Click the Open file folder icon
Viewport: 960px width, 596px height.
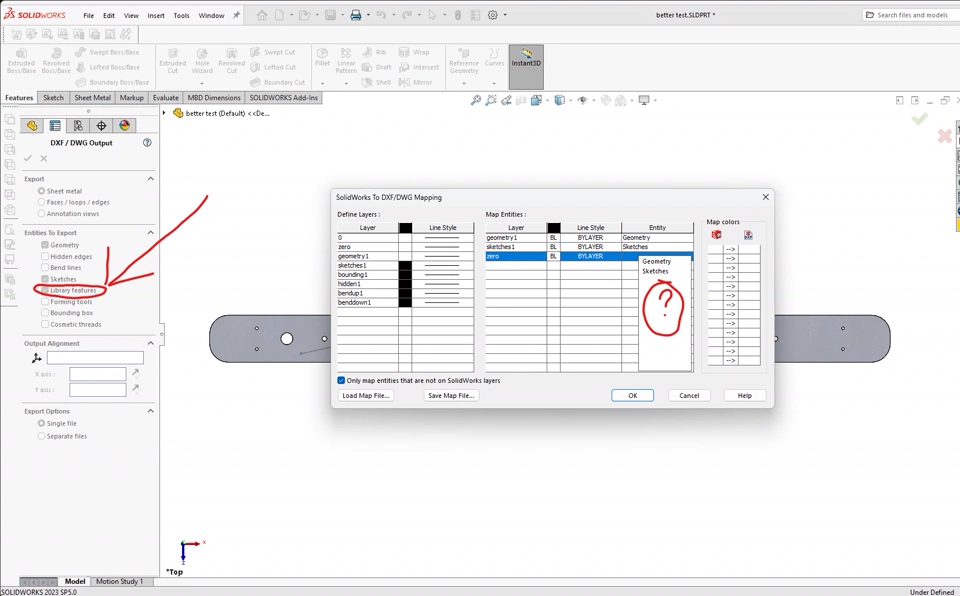tap(304, 15)
